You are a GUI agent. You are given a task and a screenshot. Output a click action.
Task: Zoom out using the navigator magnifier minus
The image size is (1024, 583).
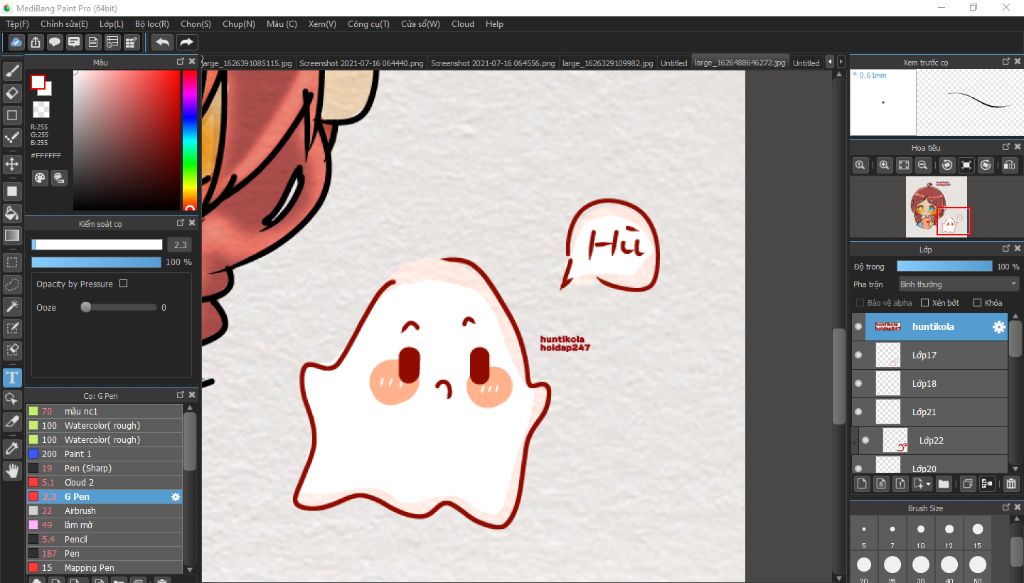[923, 165]
